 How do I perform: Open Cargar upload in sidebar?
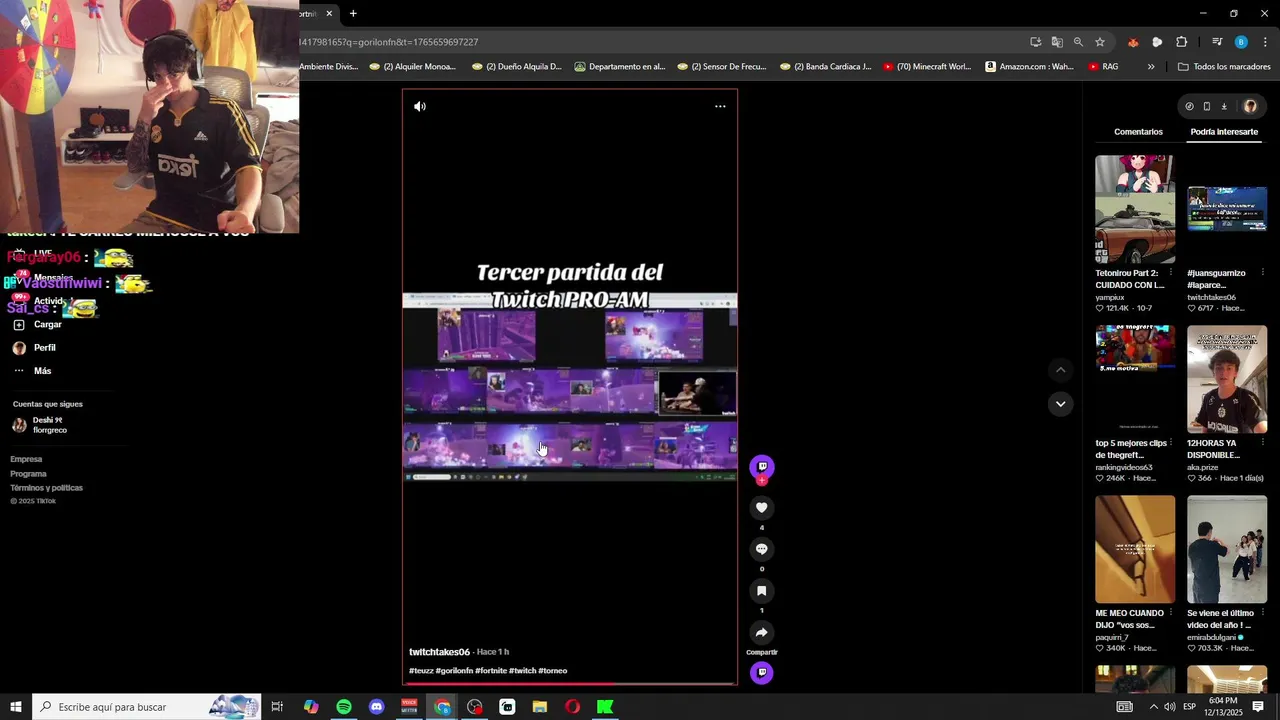[47, 325]
